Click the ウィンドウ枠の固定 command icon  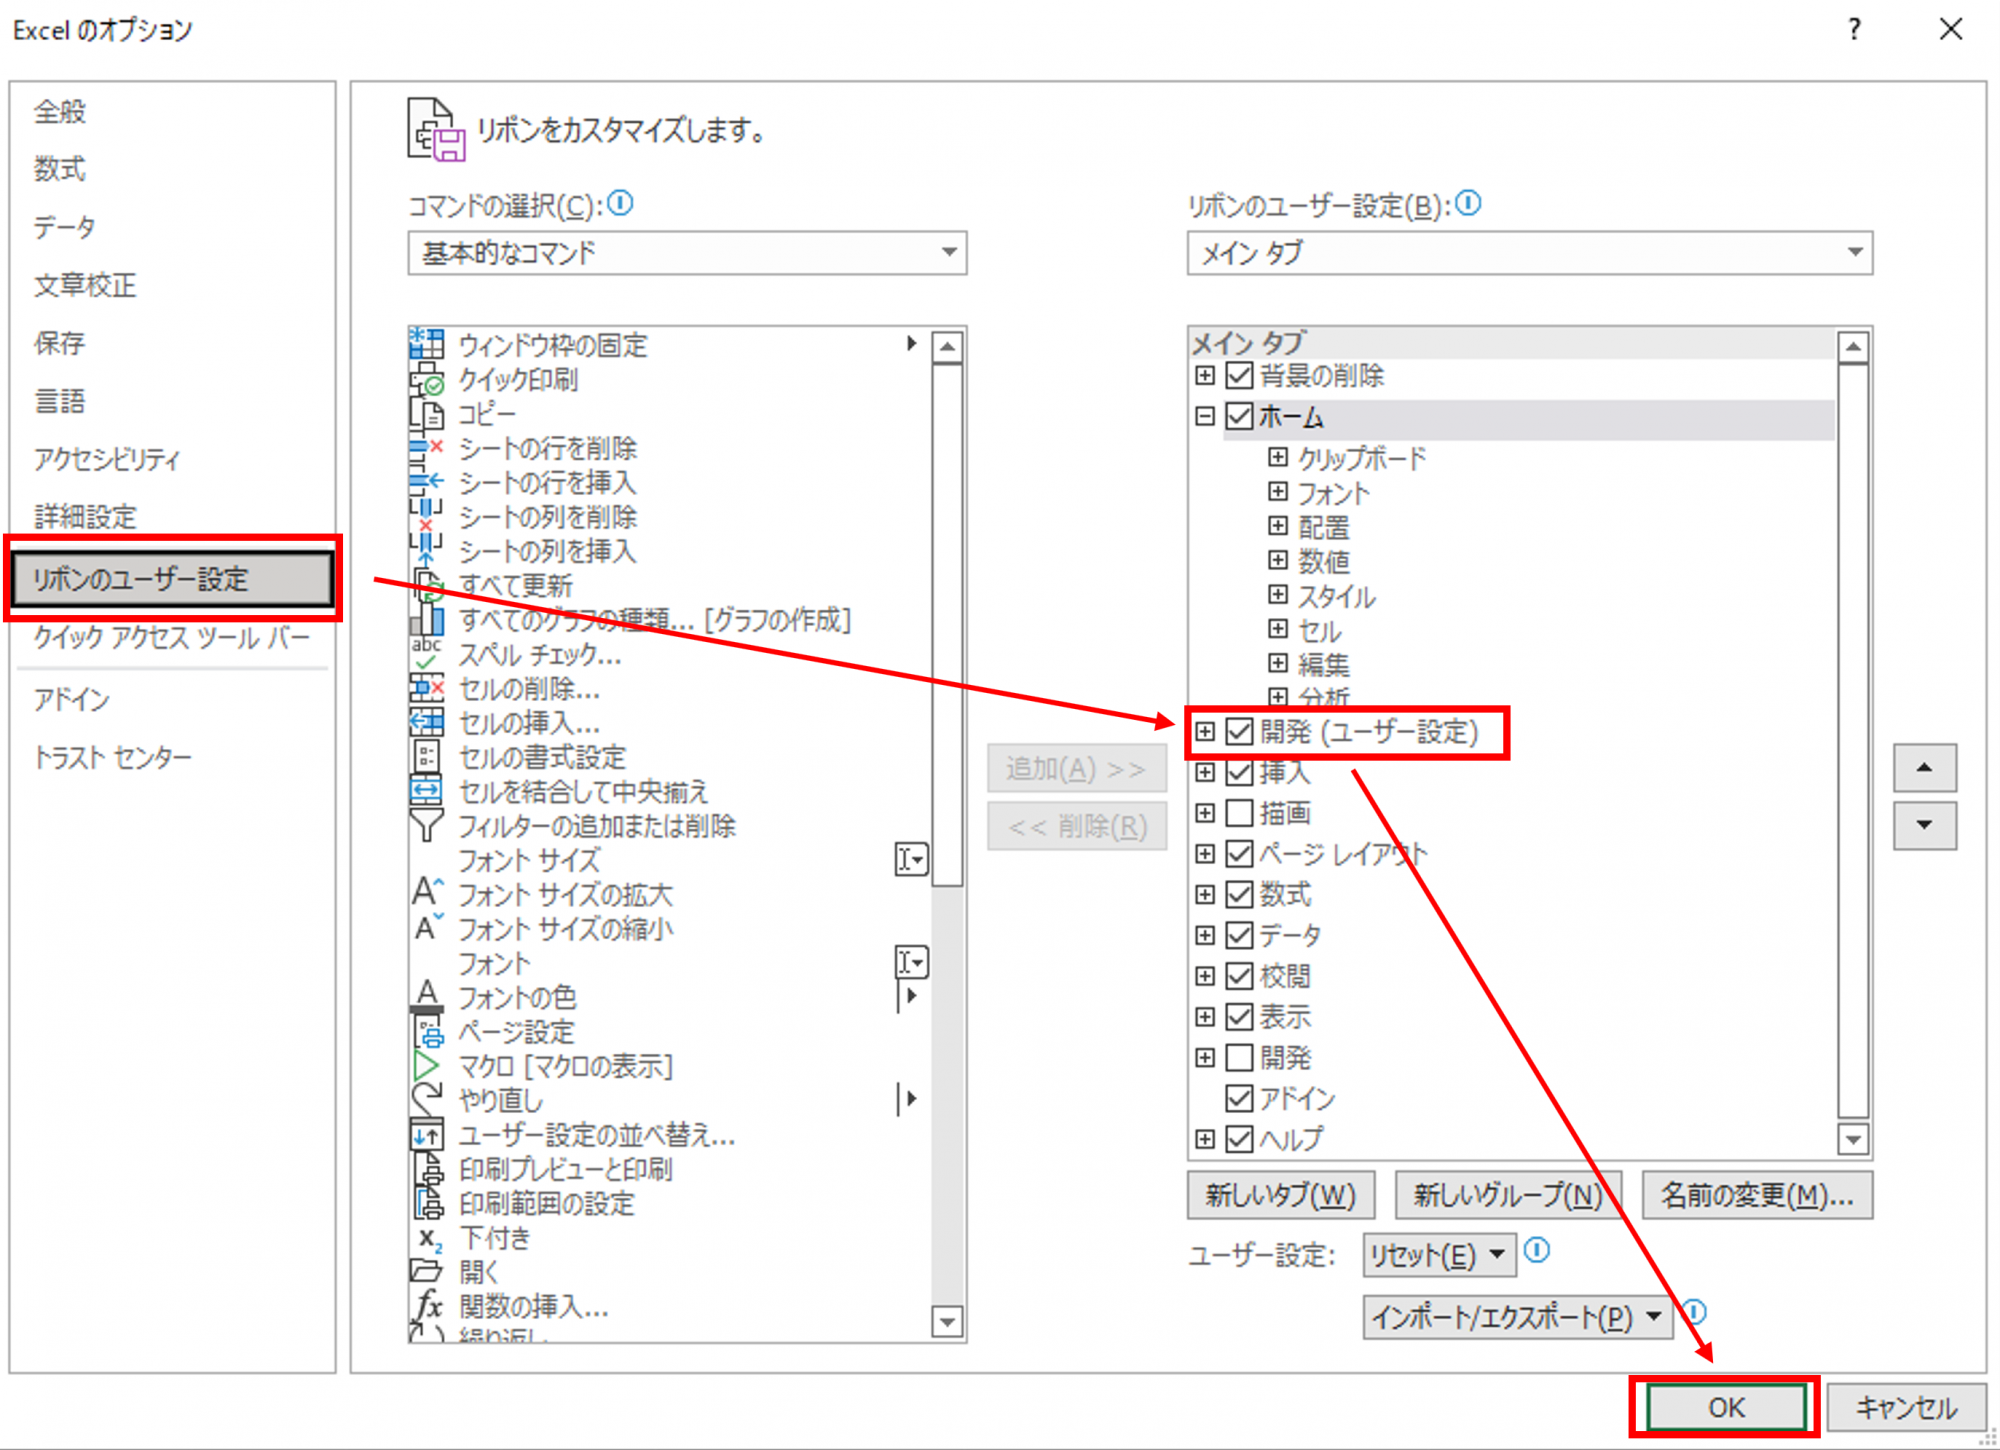pyautogui.click(x=427, y=345)
